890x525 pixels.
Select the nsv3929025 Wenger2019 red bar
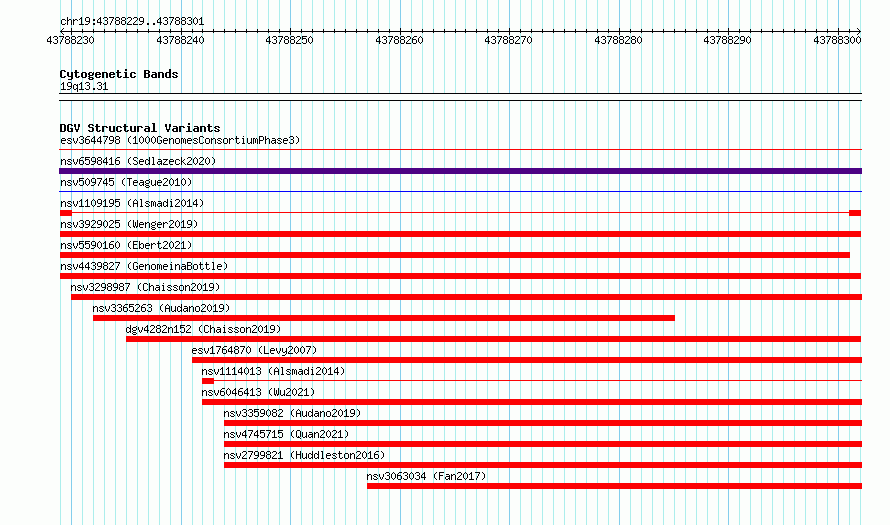(460, 234)
